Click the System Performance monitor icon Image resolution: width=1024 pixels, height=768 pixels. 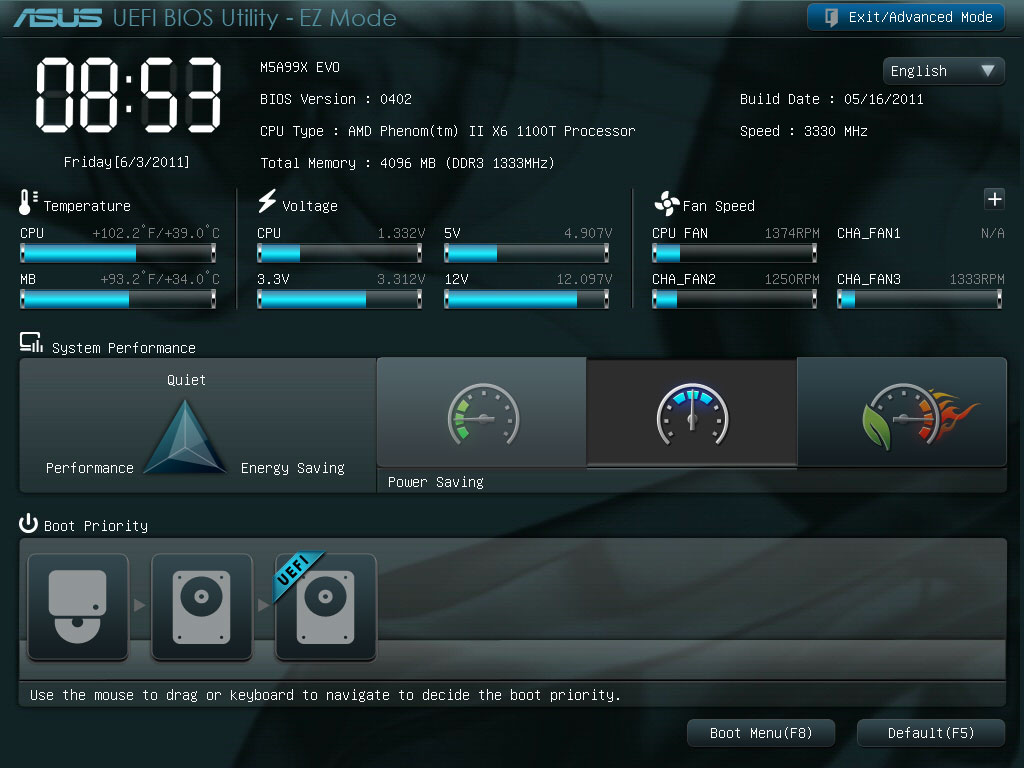click(31, 342)
